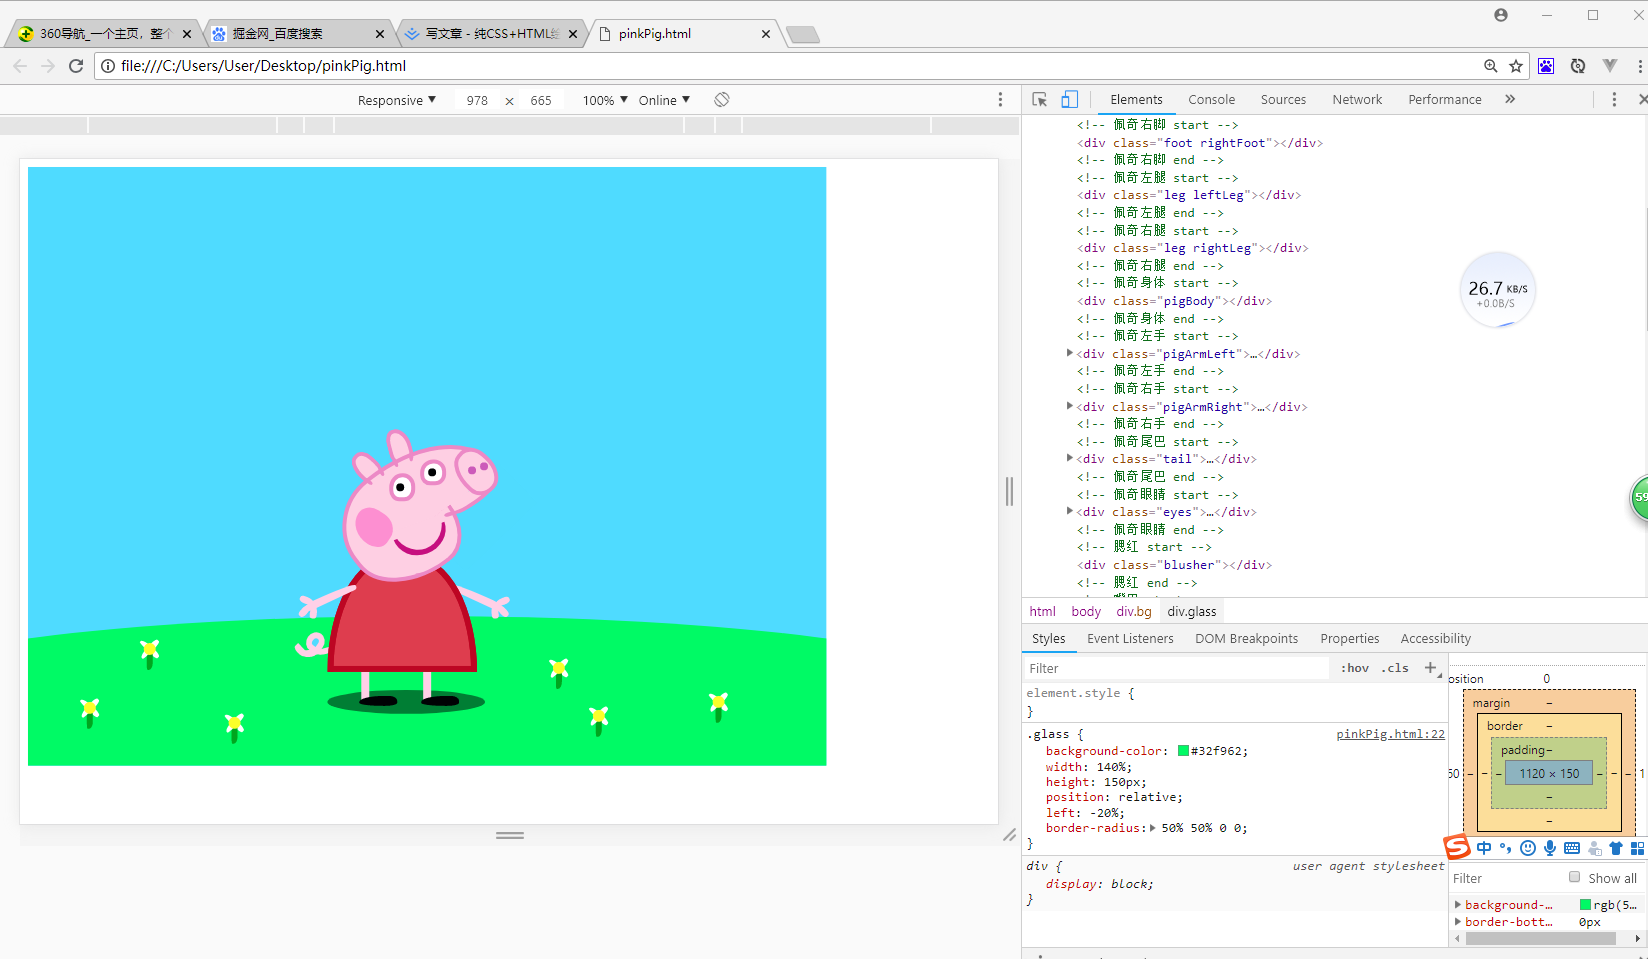Expand the eyes div node
Viewport: 1648px width, 959px height.
[x=1070, y=511]
